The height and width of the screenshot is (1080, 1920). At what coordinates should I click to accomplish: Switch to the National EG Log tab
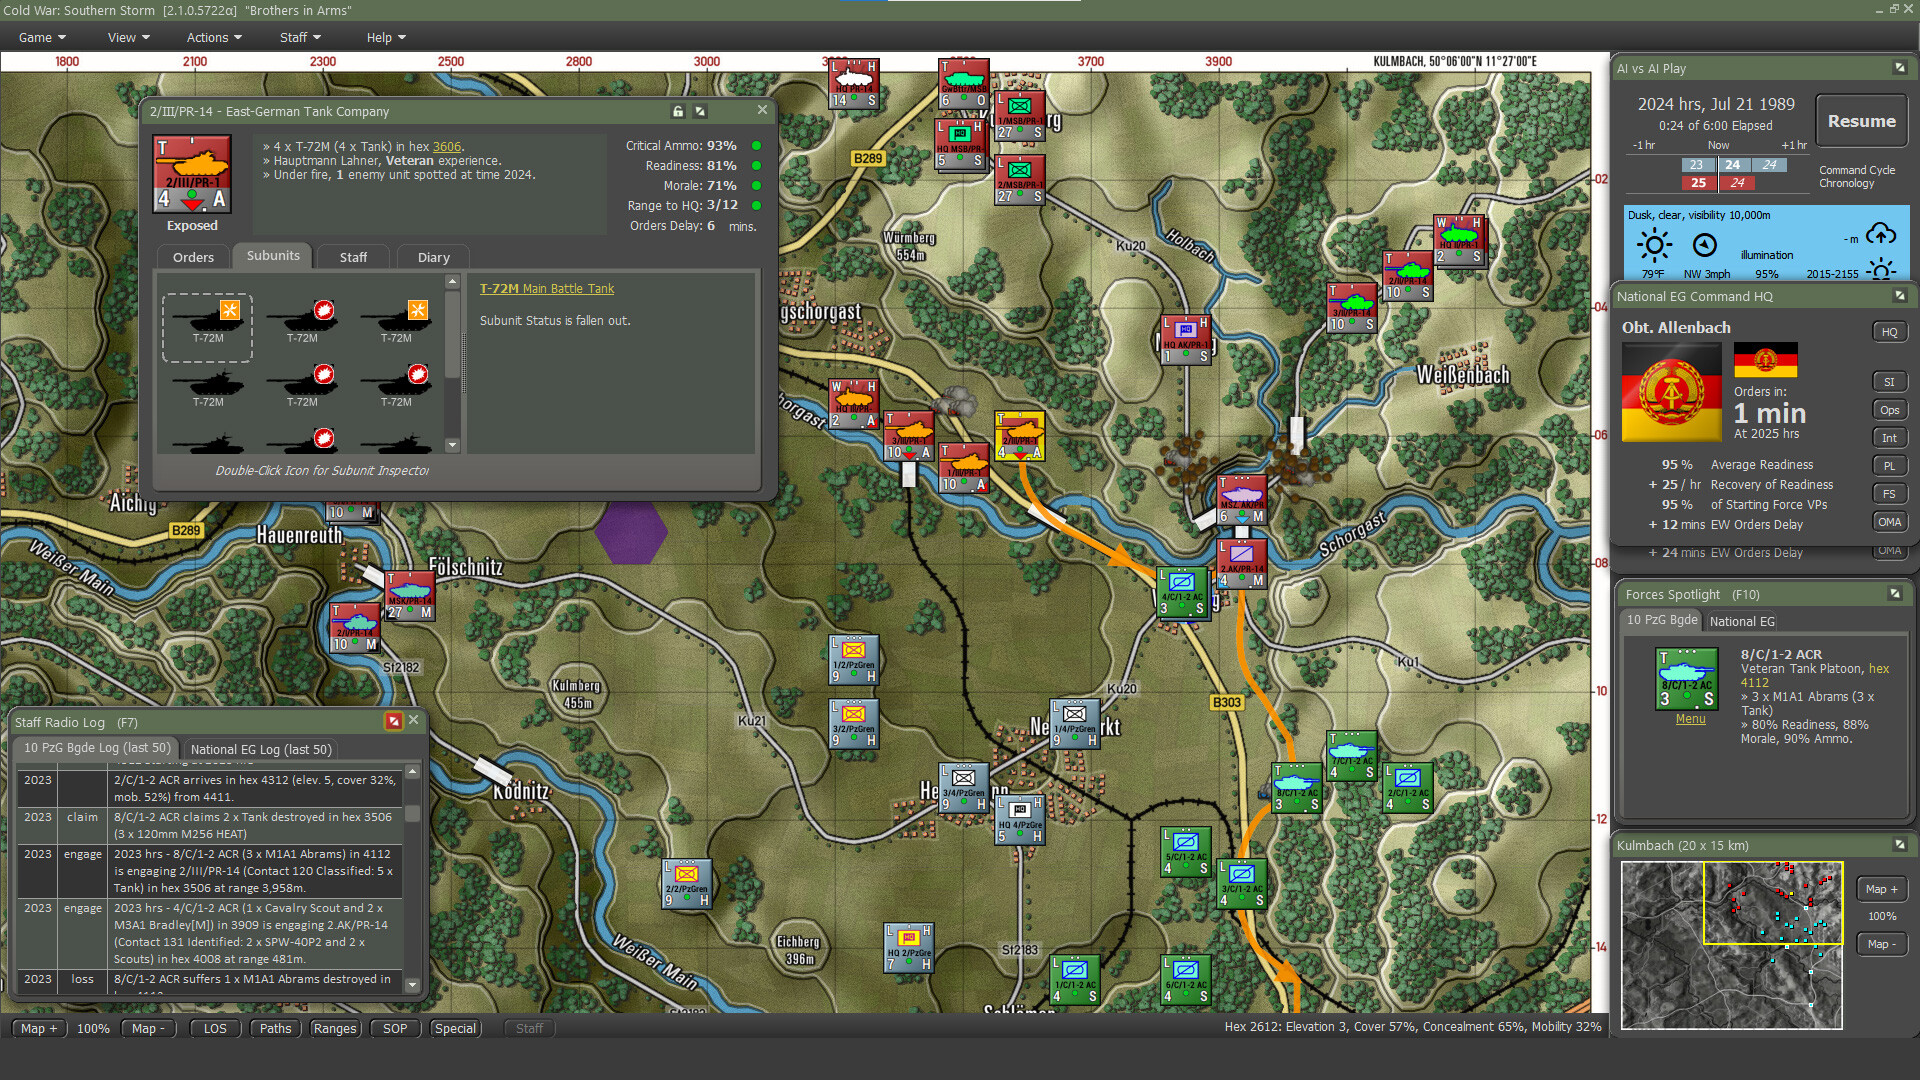pos(259,749)
